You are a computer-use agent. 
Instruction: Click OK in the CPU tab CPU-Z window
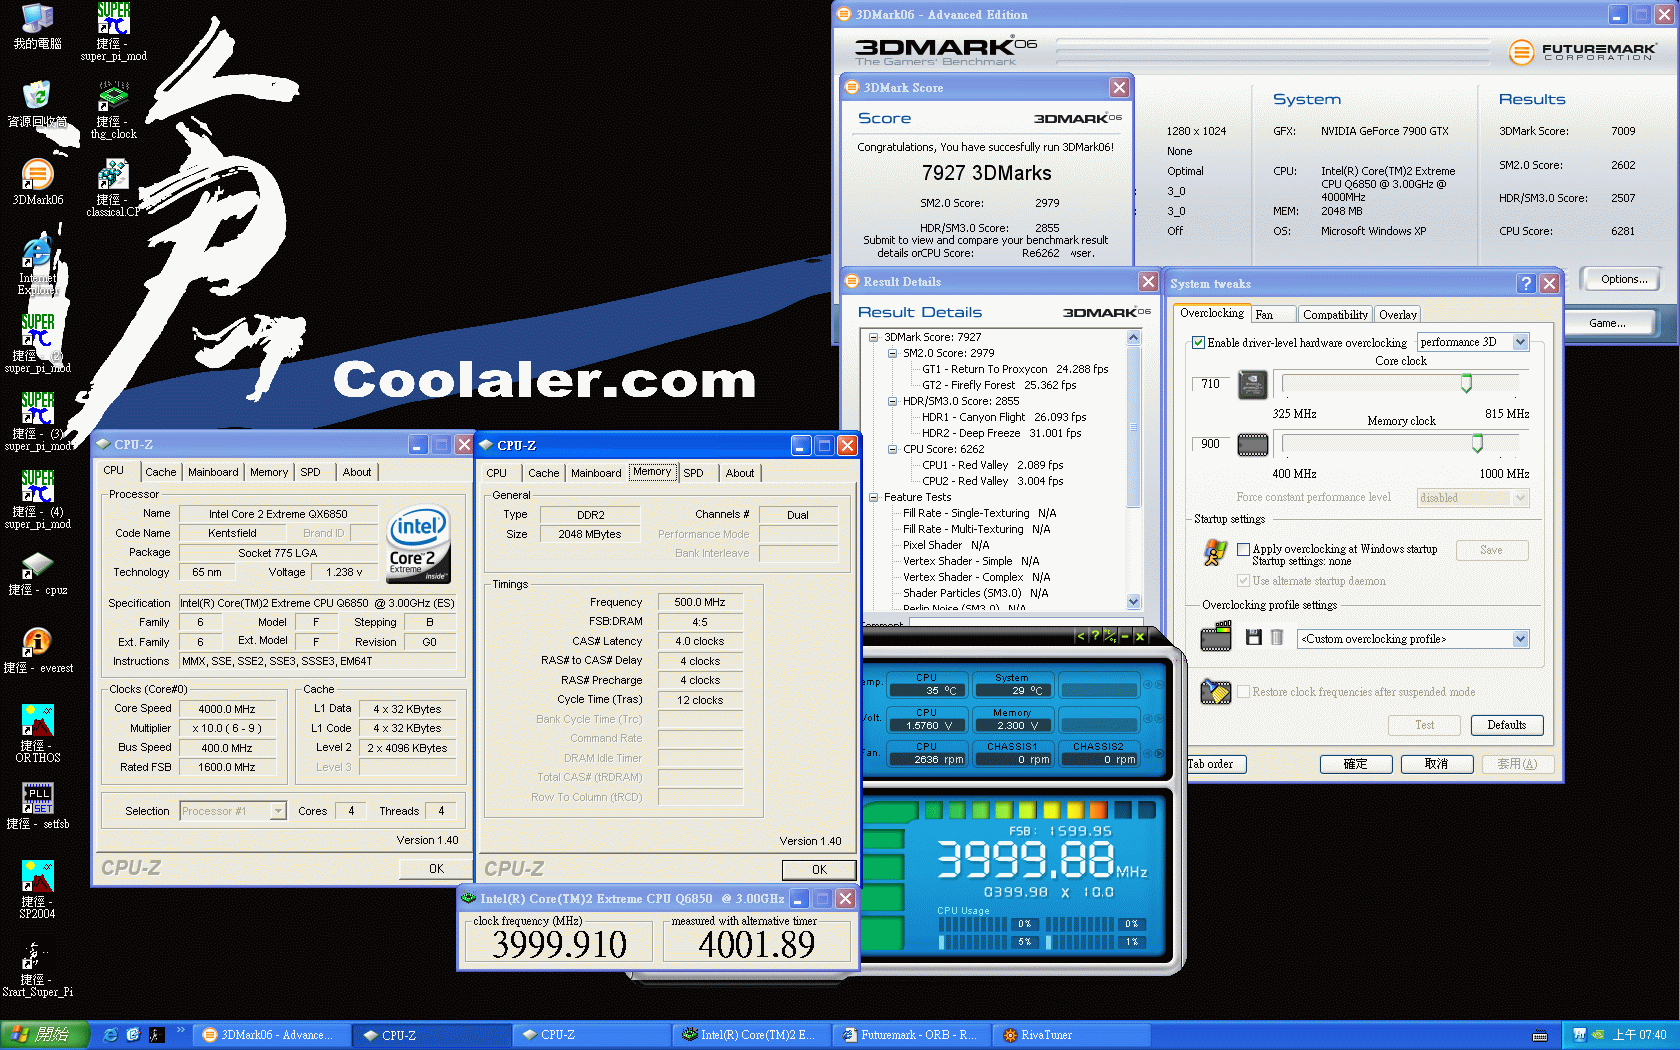click(436, 868)
